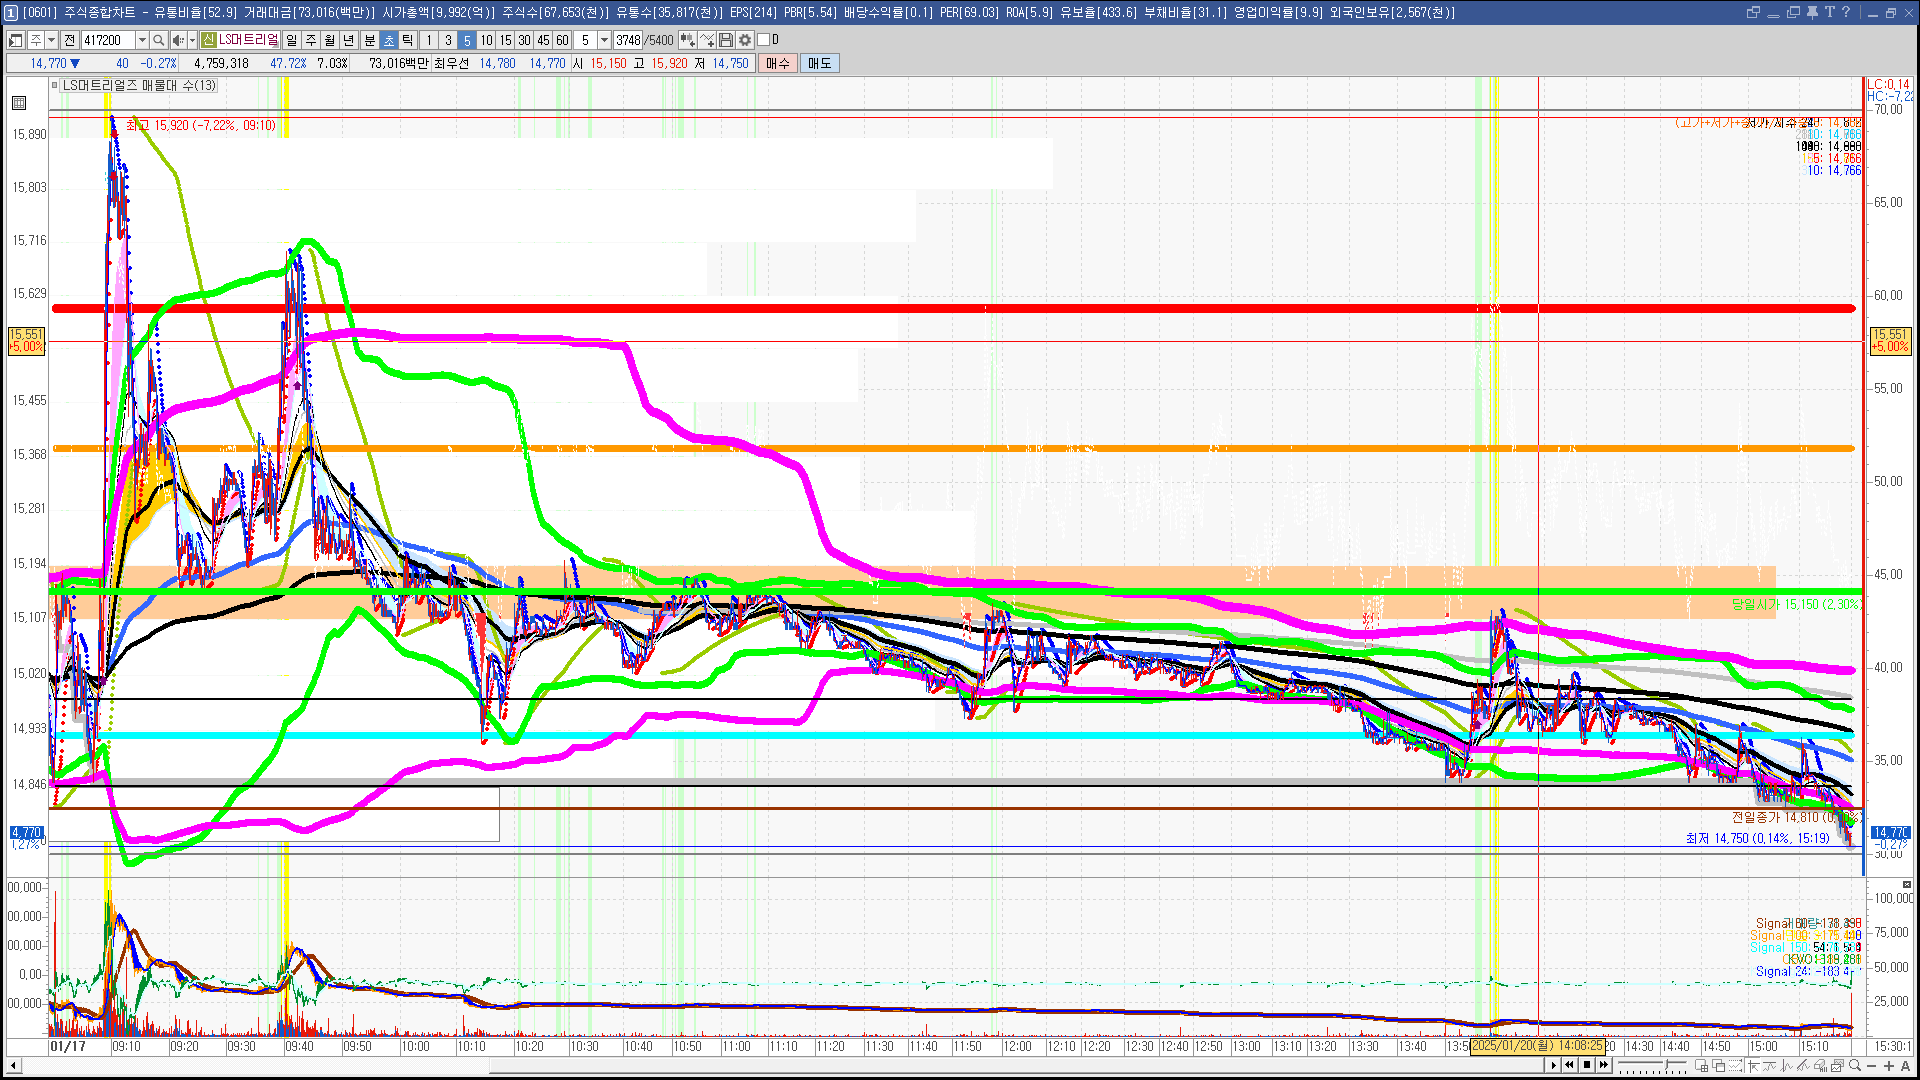Click the magnifier zoom icon at bottom right
Screen dimensions: 1920x1080
pos(1855,1066)
